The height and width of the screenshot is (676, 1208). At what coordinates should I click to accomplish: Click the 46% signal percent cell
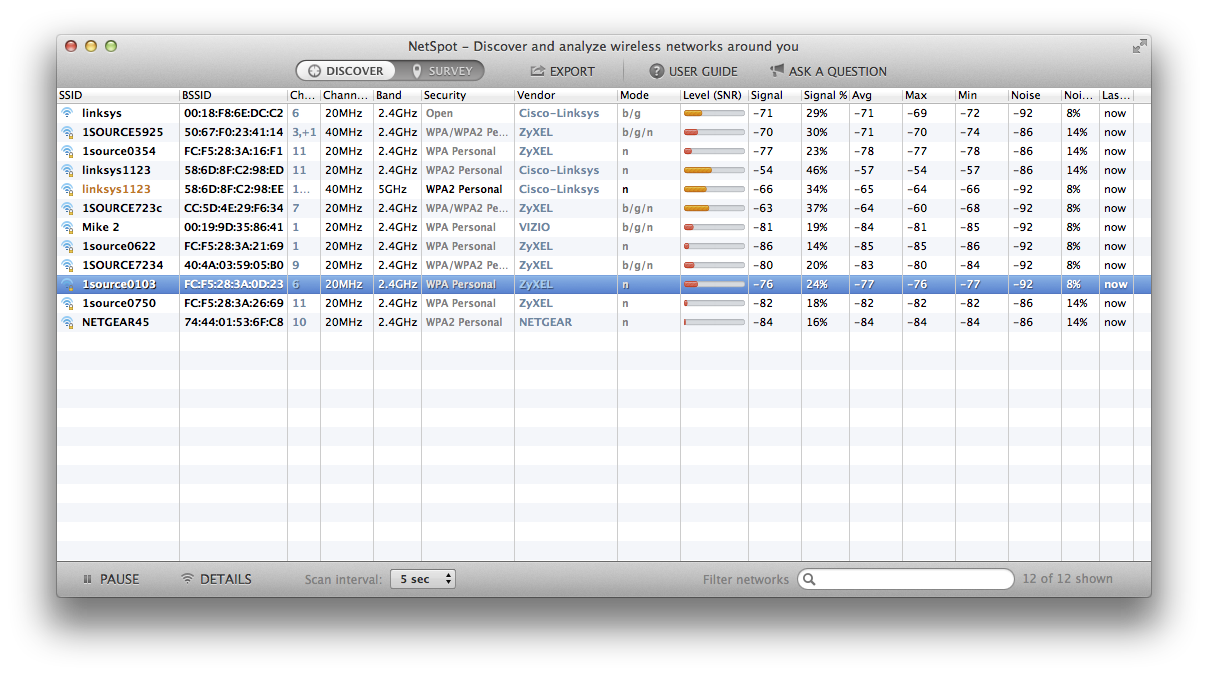[x=816, y=170]
